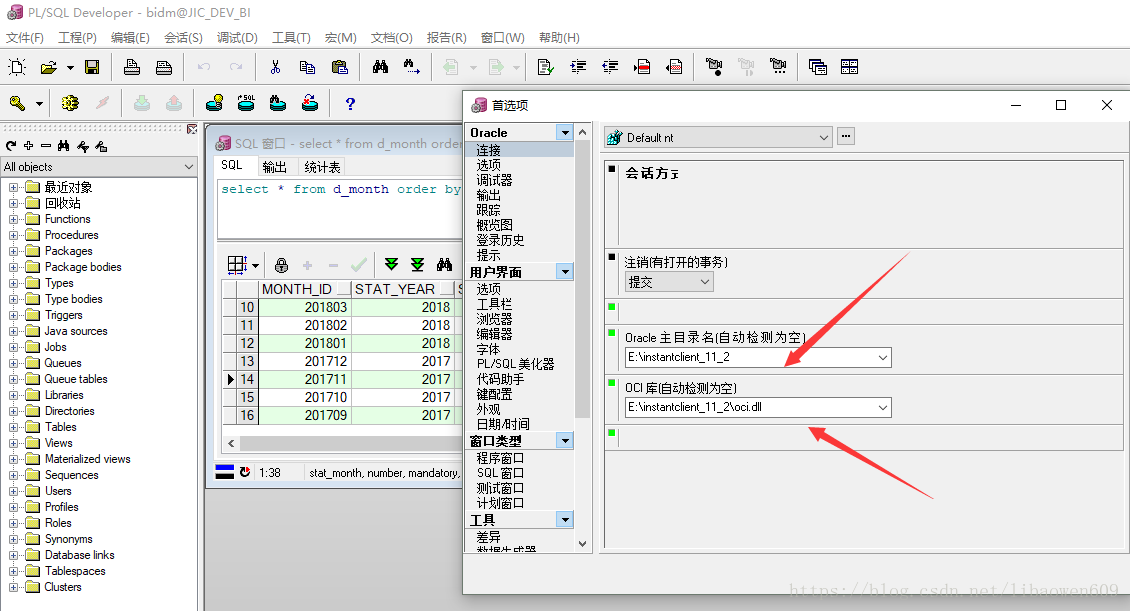Click the Tile windows icon
Viewport: 1130px width, 611px height.
tap(850, 67)
